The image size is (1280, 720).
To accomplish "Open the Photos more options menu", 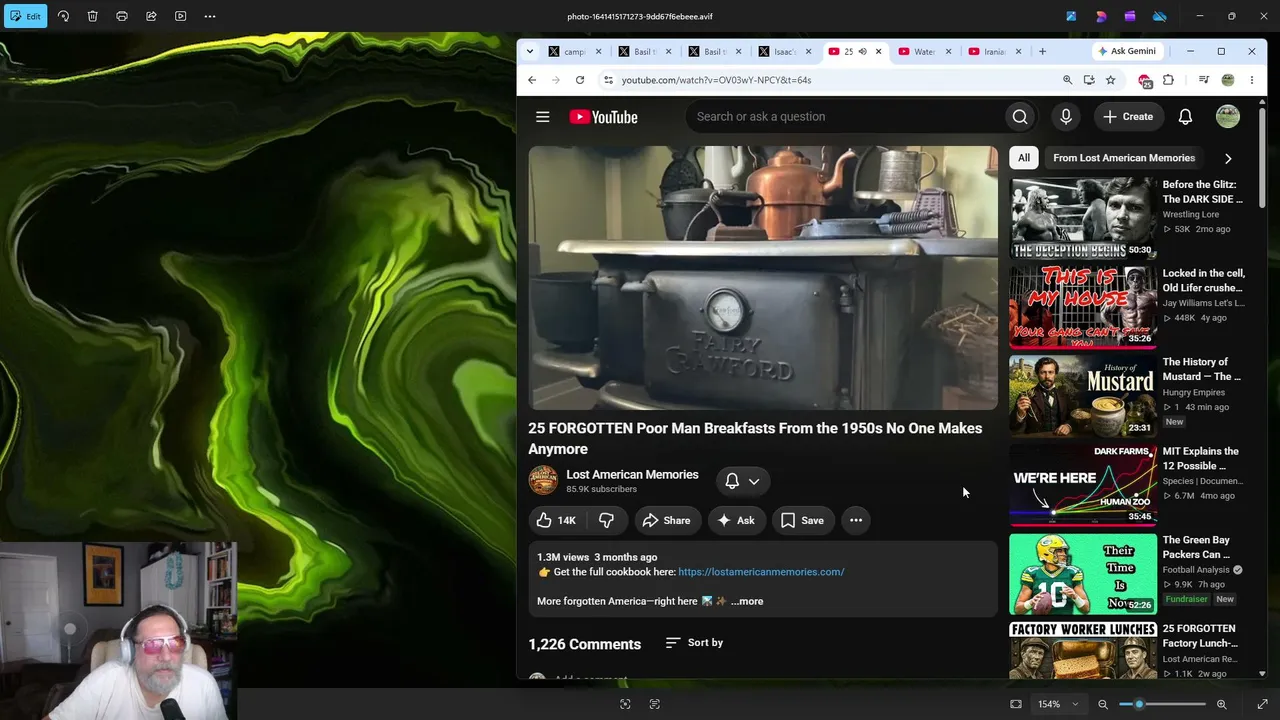I will pyautogui.click(x=209, y=16).
